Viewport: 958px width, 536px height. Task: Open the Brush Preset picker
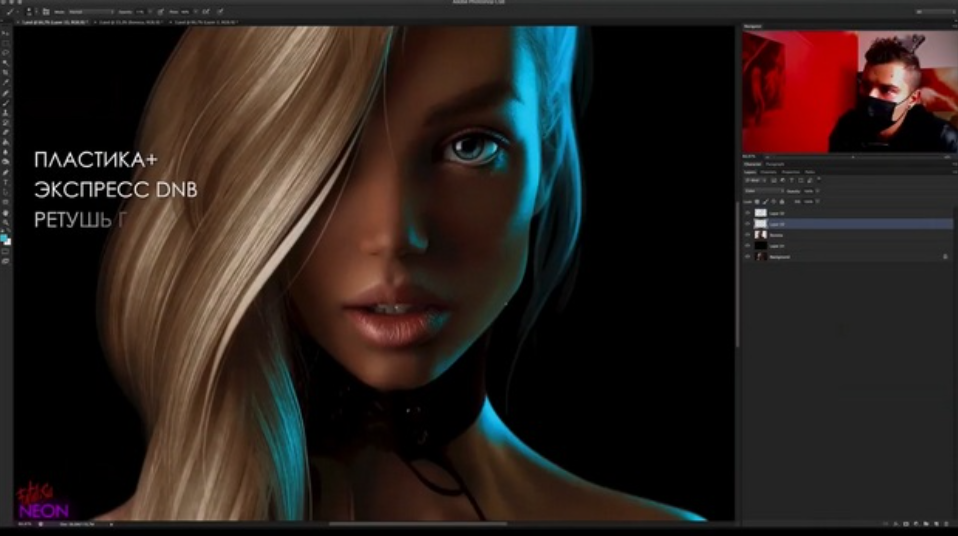point(29,12)
